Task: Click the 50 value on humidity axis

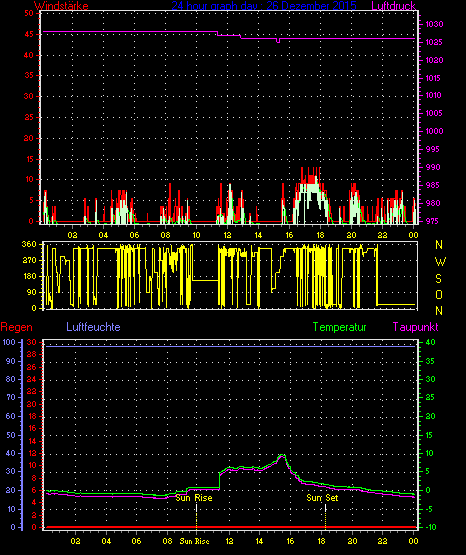Action: (x=11, y=435)
